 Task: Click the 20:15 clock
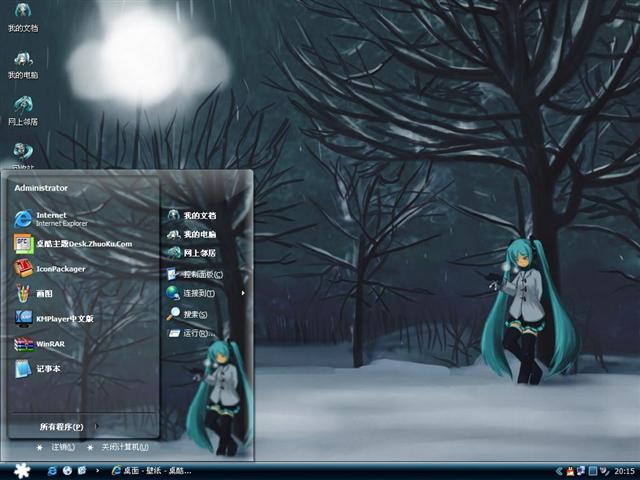pyautogui.click(x=624, y=471)
